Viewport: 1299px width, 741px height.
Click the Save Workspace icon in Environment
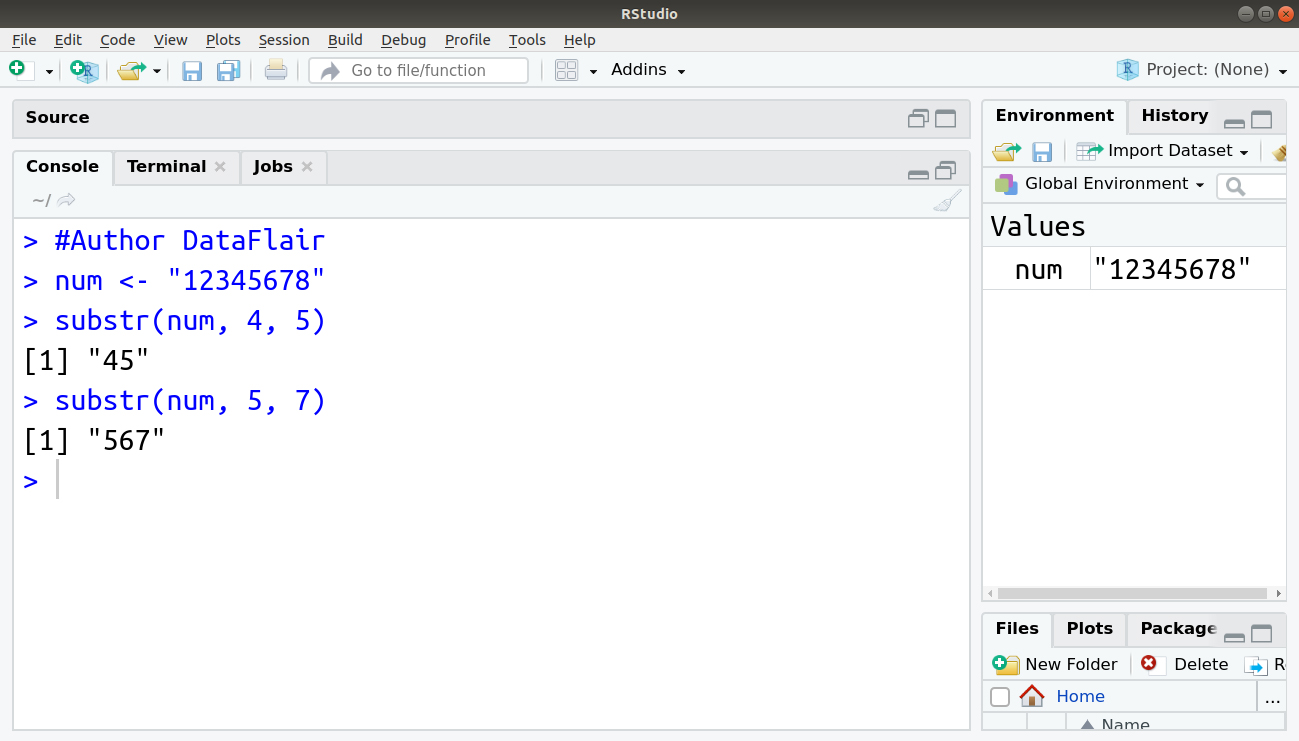point(1042,151)
